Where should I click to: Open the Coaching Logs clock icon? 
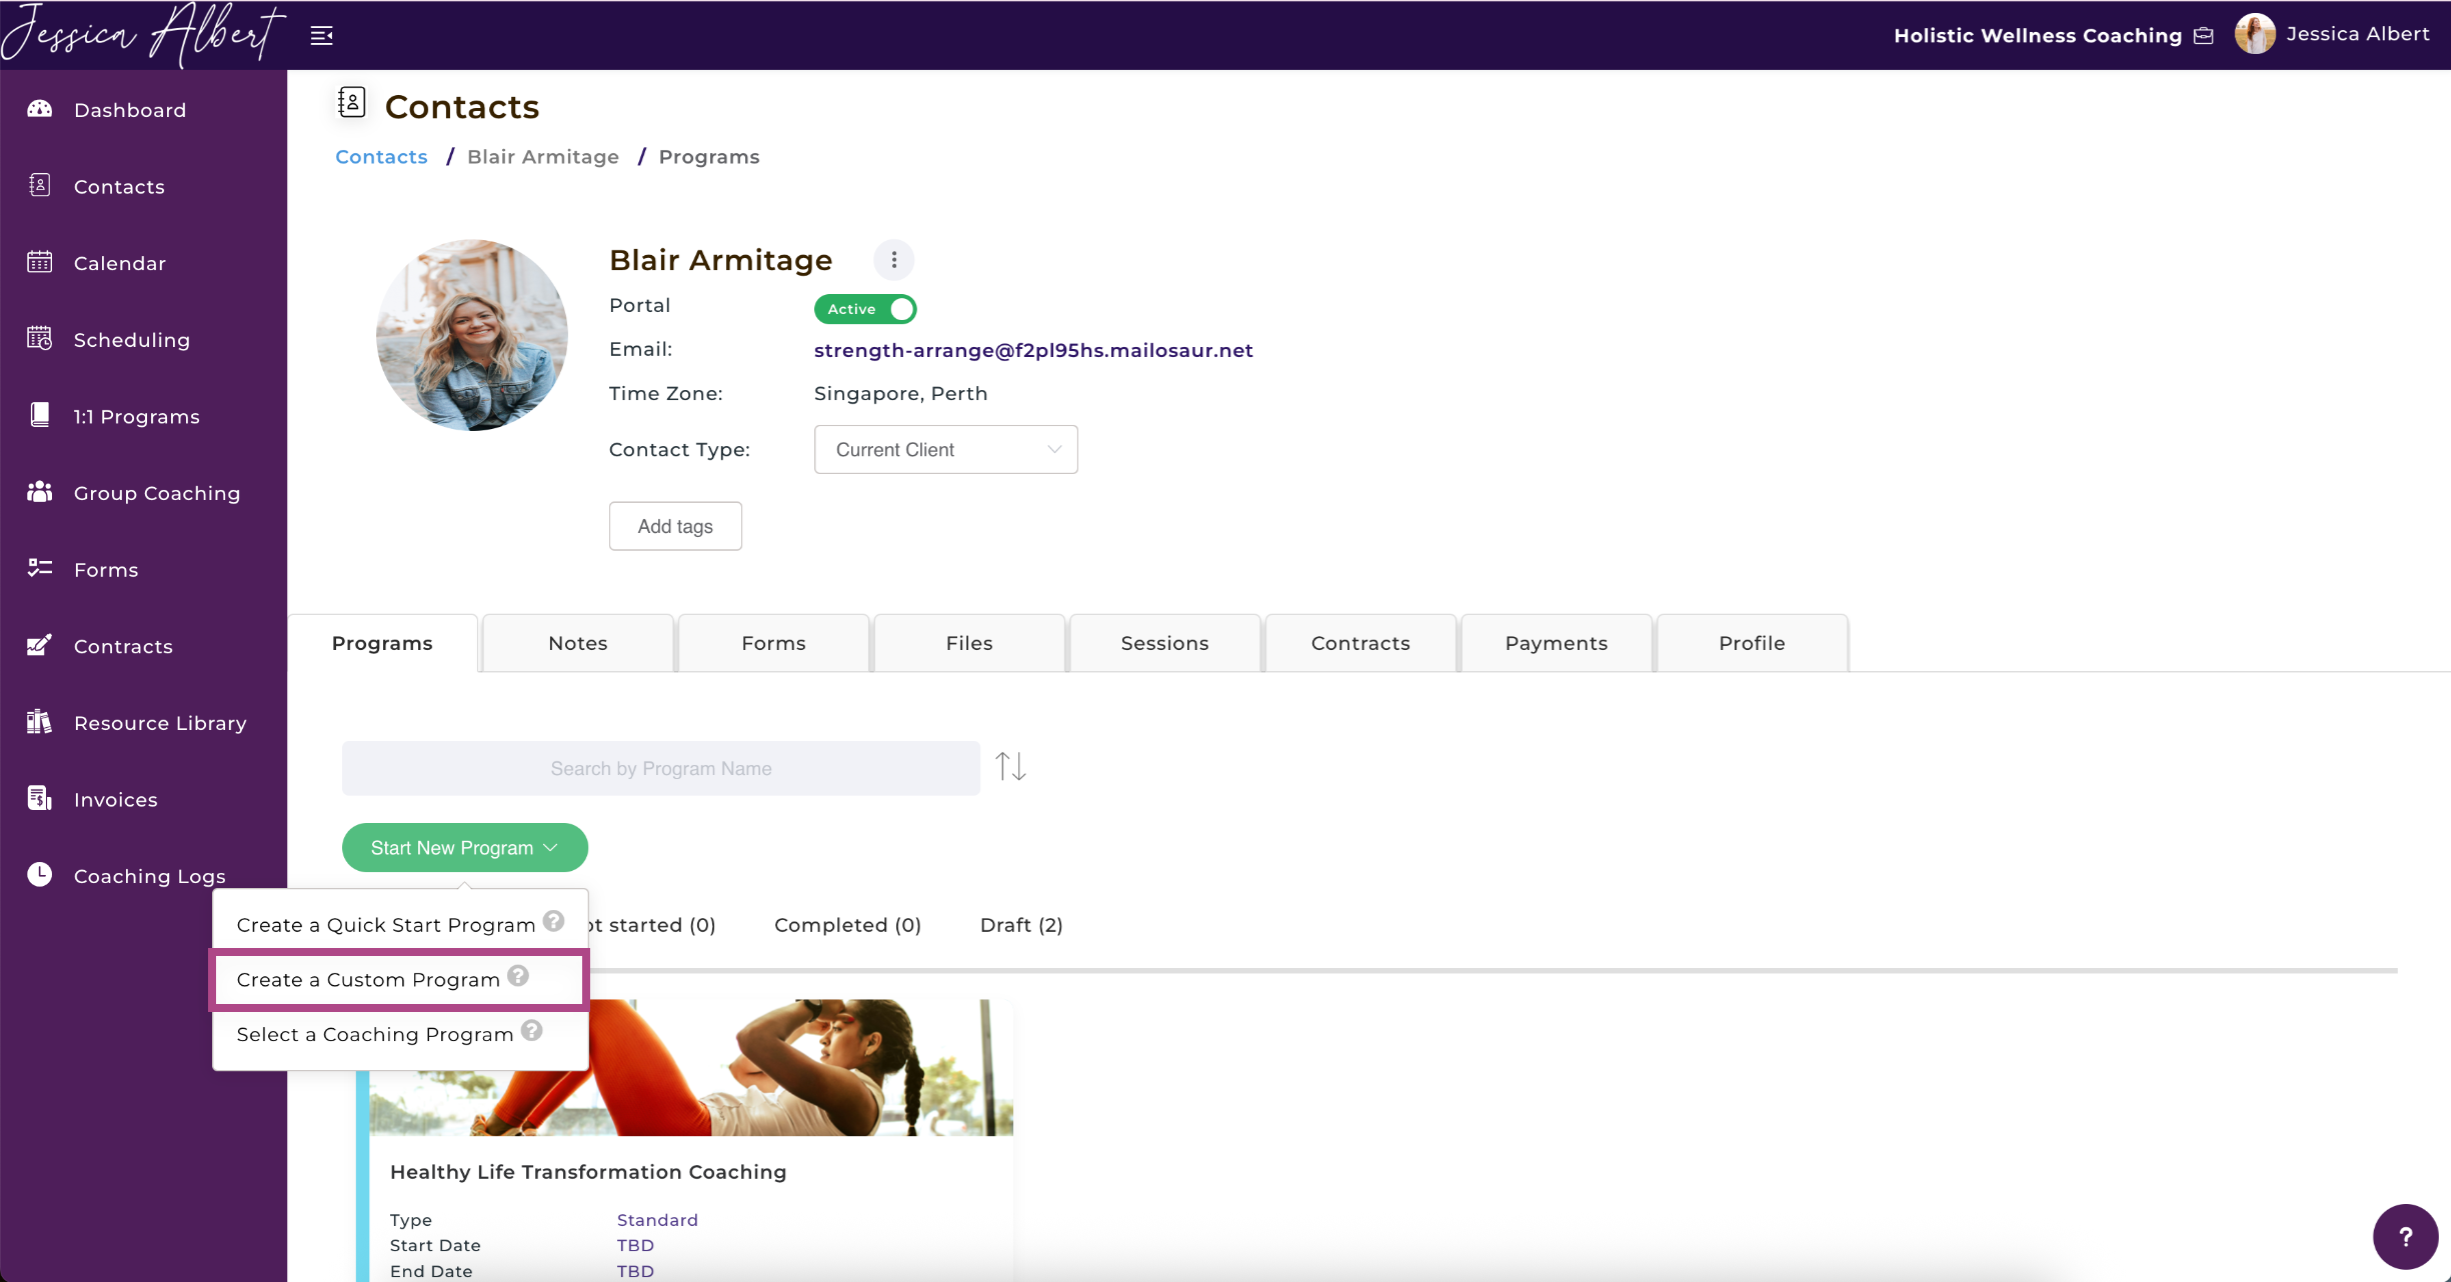[x=39, y=875]
